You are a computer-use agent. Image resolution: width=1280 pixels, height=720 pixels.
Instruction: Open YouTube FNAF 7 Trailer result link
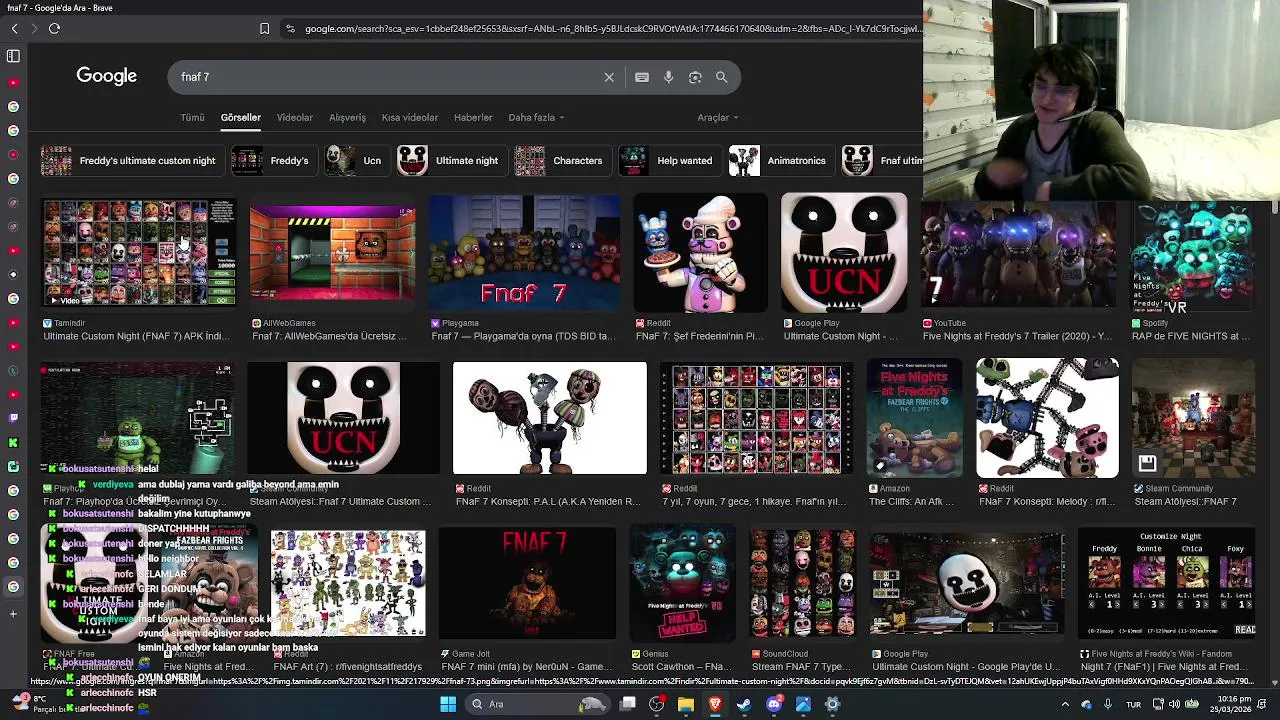[1017, 336]
